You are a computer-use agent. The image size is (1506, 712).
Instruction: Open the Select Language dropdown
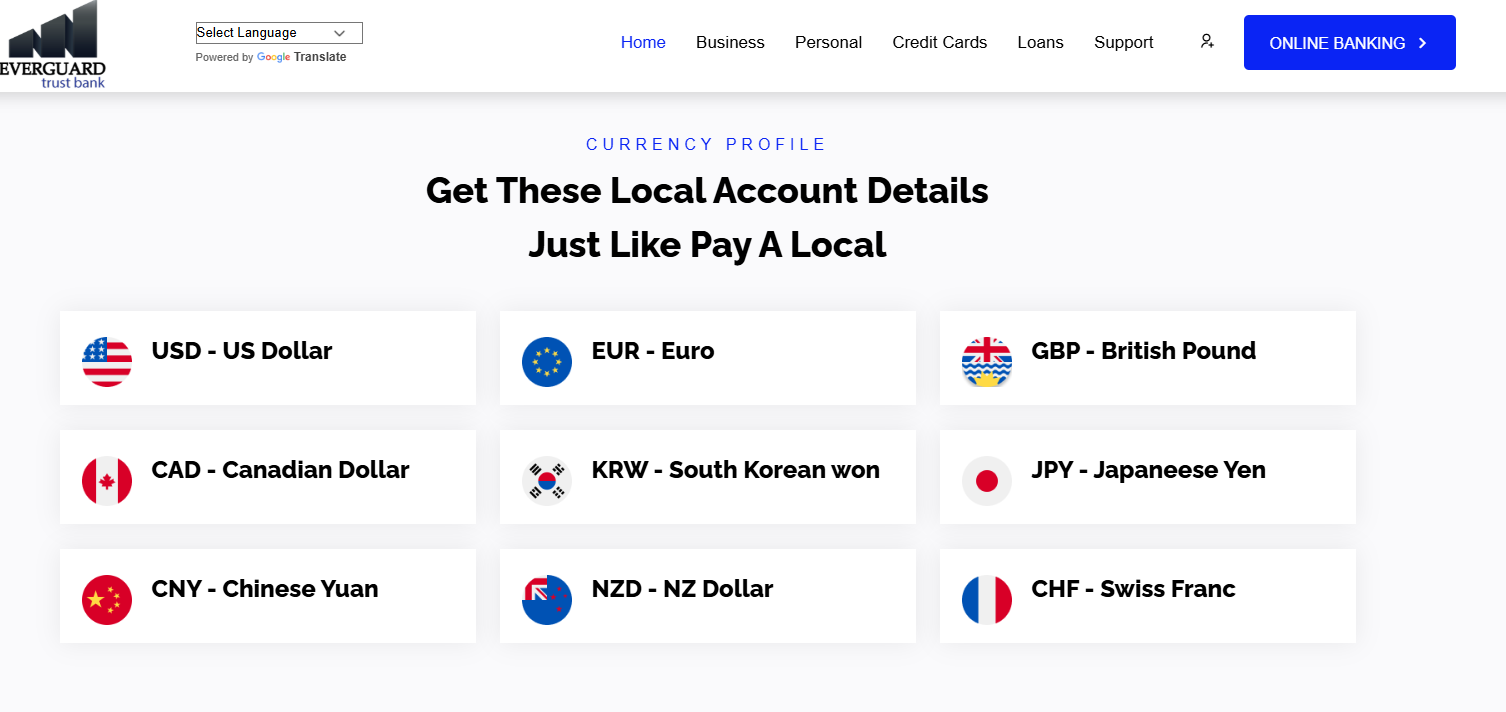279,33
